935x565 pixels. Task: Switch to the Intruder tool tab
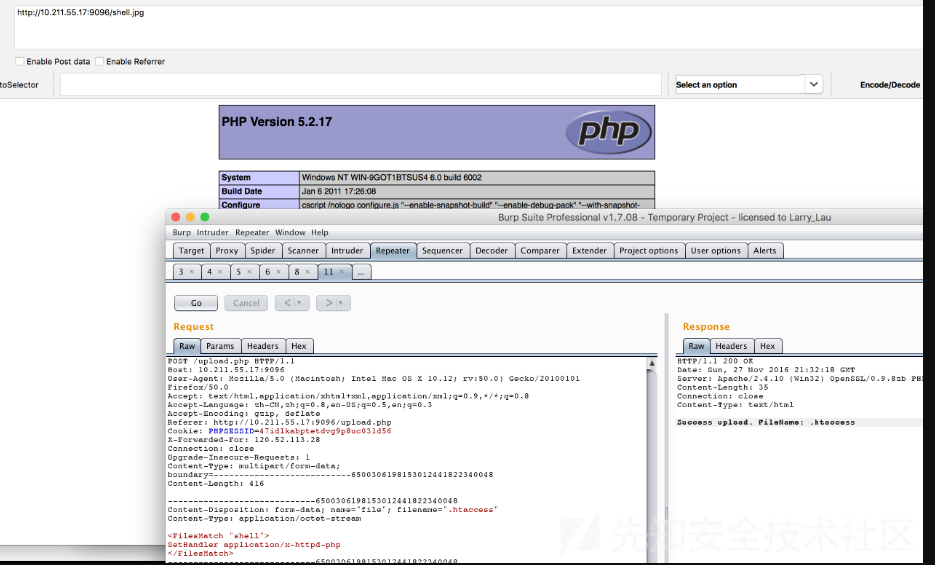[347, 251]
